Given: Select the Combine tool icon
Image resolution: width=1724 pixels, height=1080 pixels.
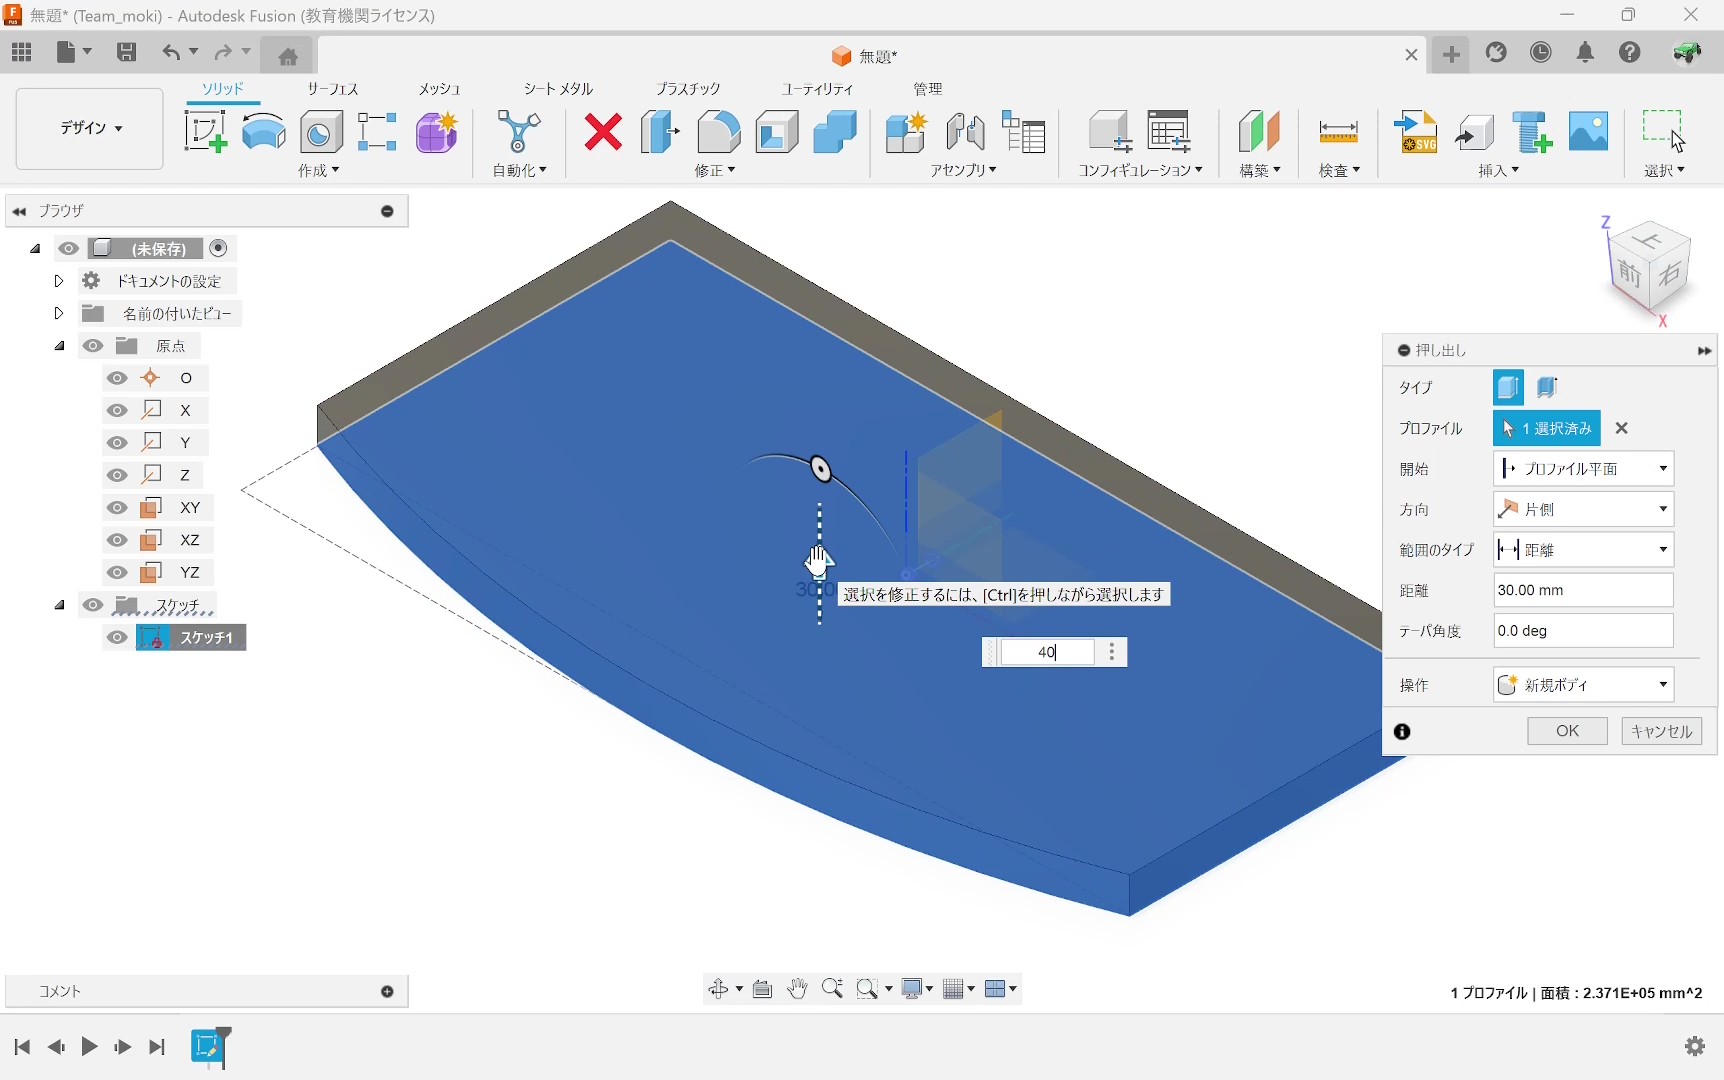Looking at the screenshot, I should (x=835, y=132).
